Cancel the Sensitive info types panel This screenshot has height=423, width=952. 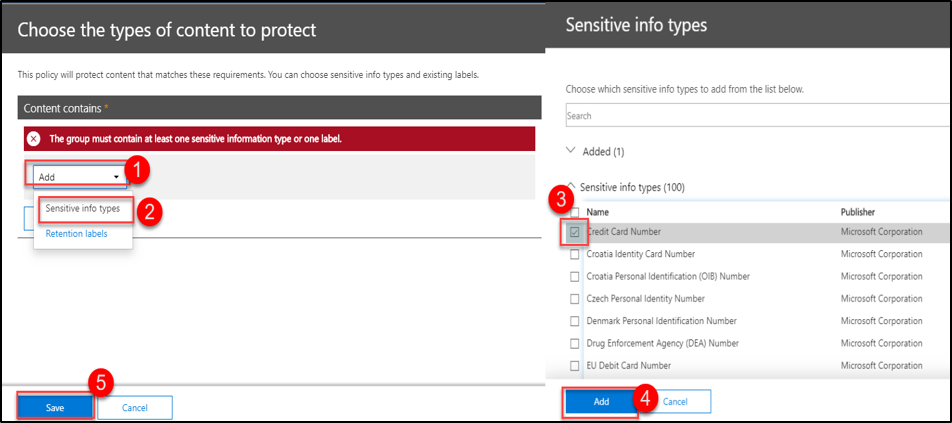pos(675,401)
